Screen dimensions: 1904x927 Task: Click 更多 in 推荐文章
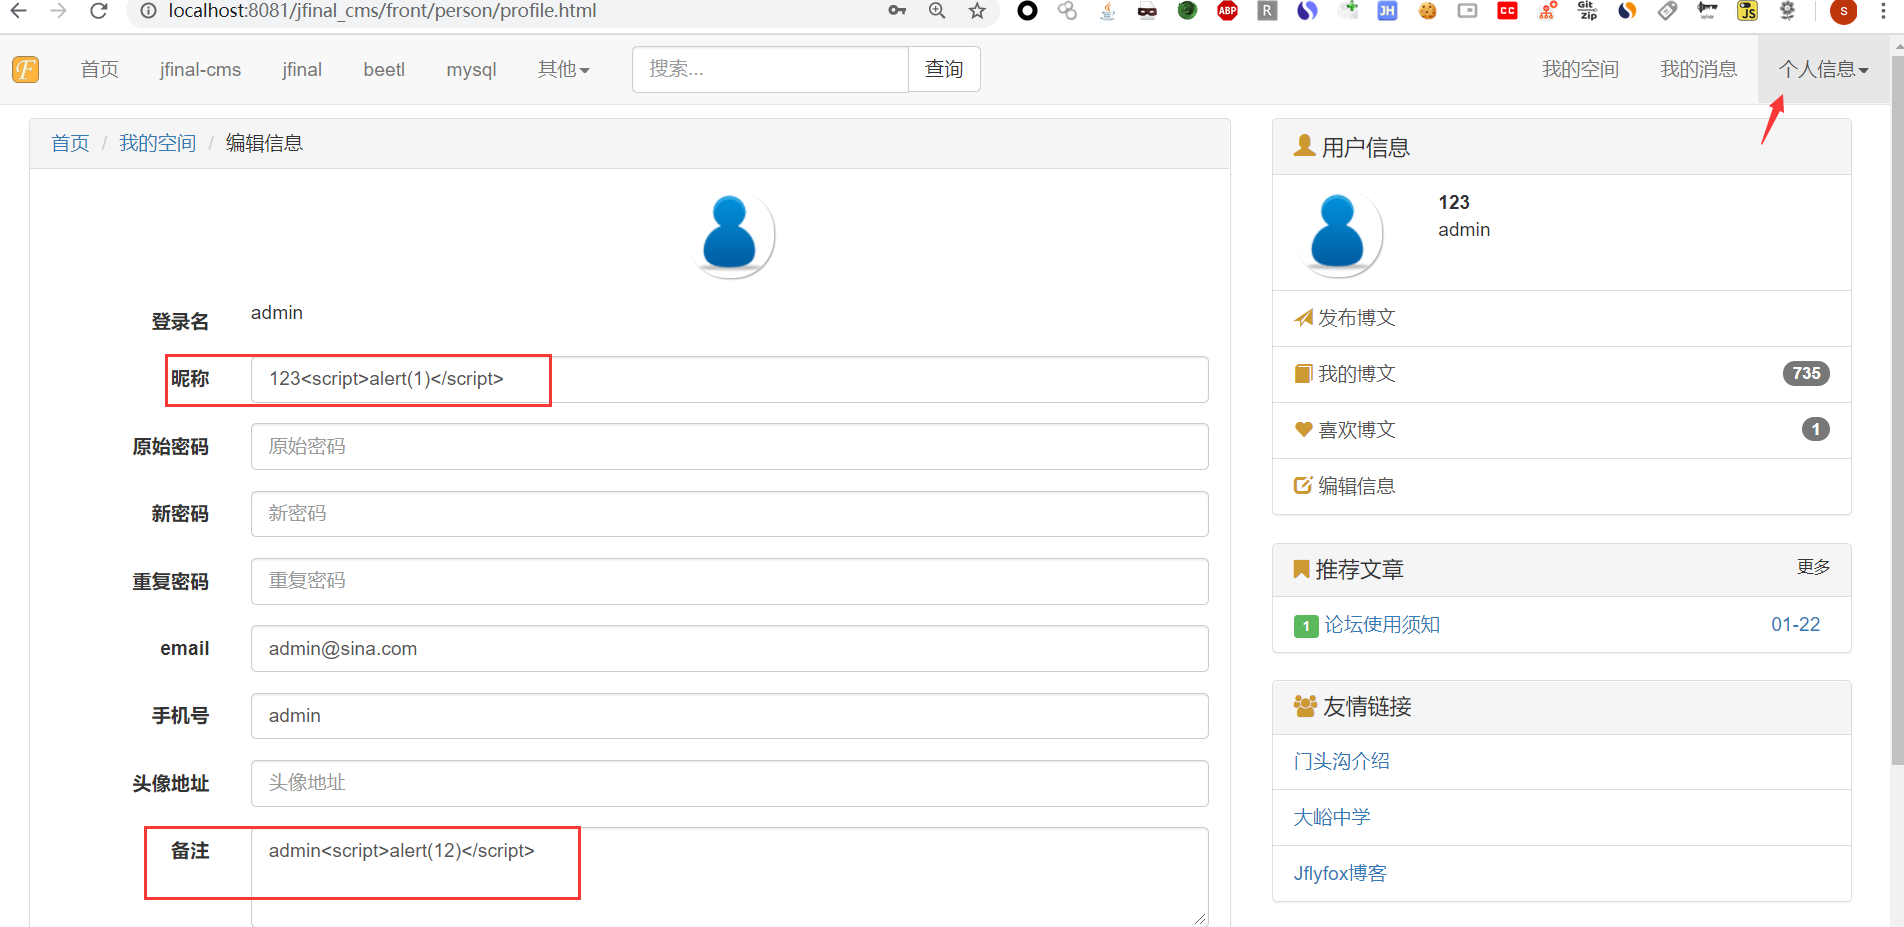pos(1813,567)
